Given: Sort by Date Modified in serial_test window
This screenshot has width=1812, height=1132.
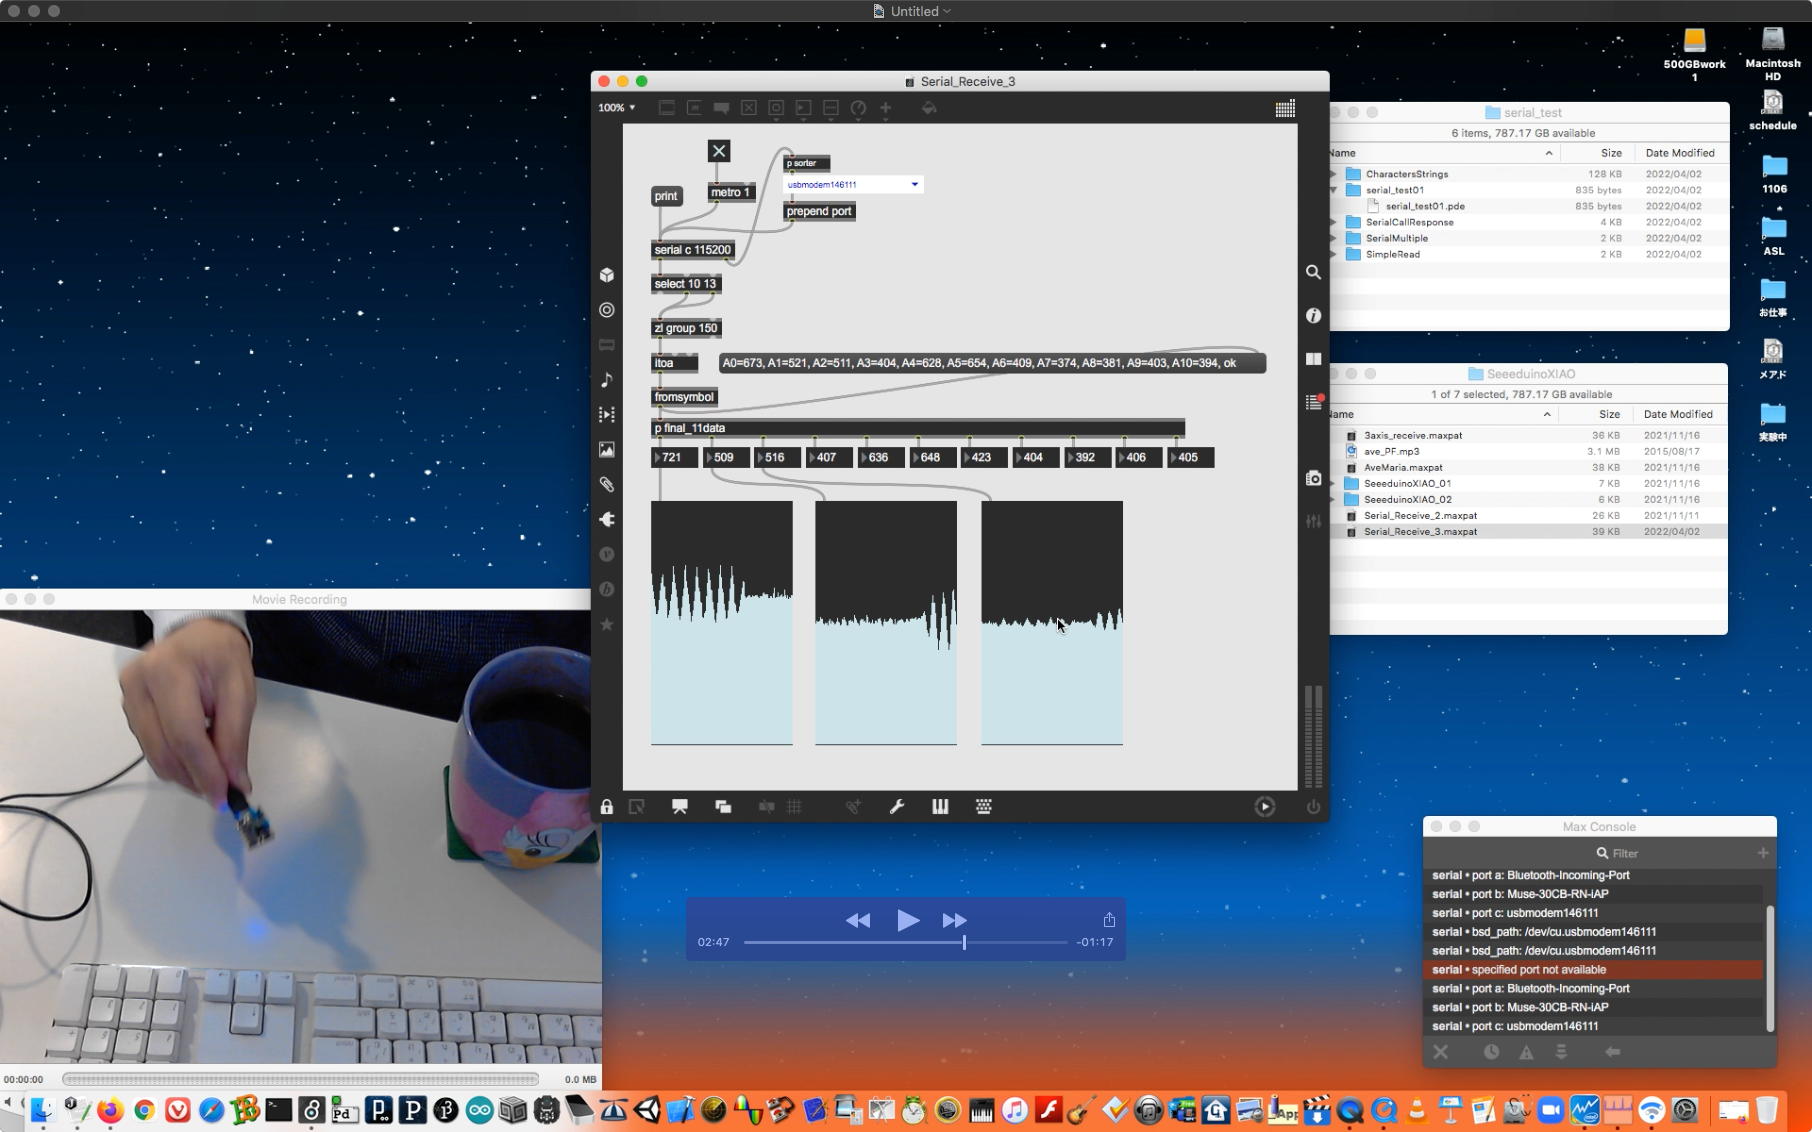Looking at the screenshot, I should pos(1679,153).
